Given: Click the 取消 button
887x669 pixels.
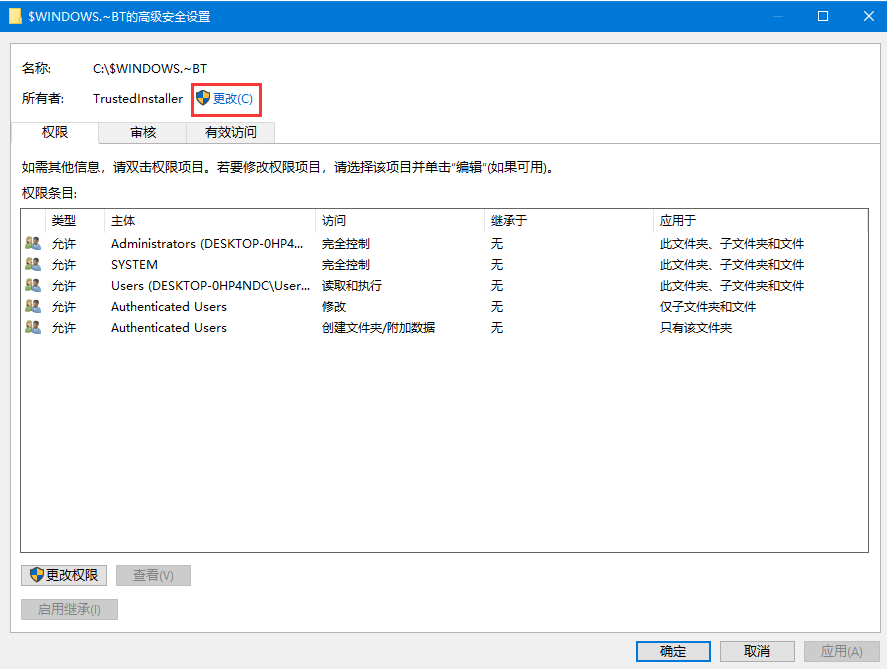Looking at the screenshot, I should point(757,651).
